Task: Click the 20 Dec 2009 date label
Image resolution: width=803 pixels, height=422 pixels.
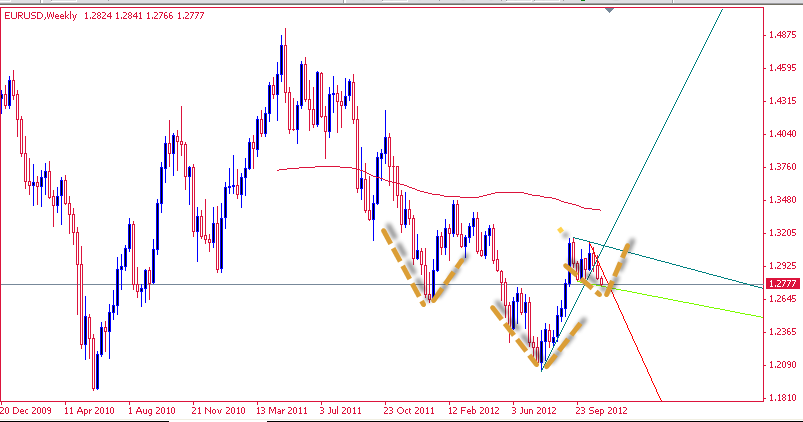Action: coord(26,410)
